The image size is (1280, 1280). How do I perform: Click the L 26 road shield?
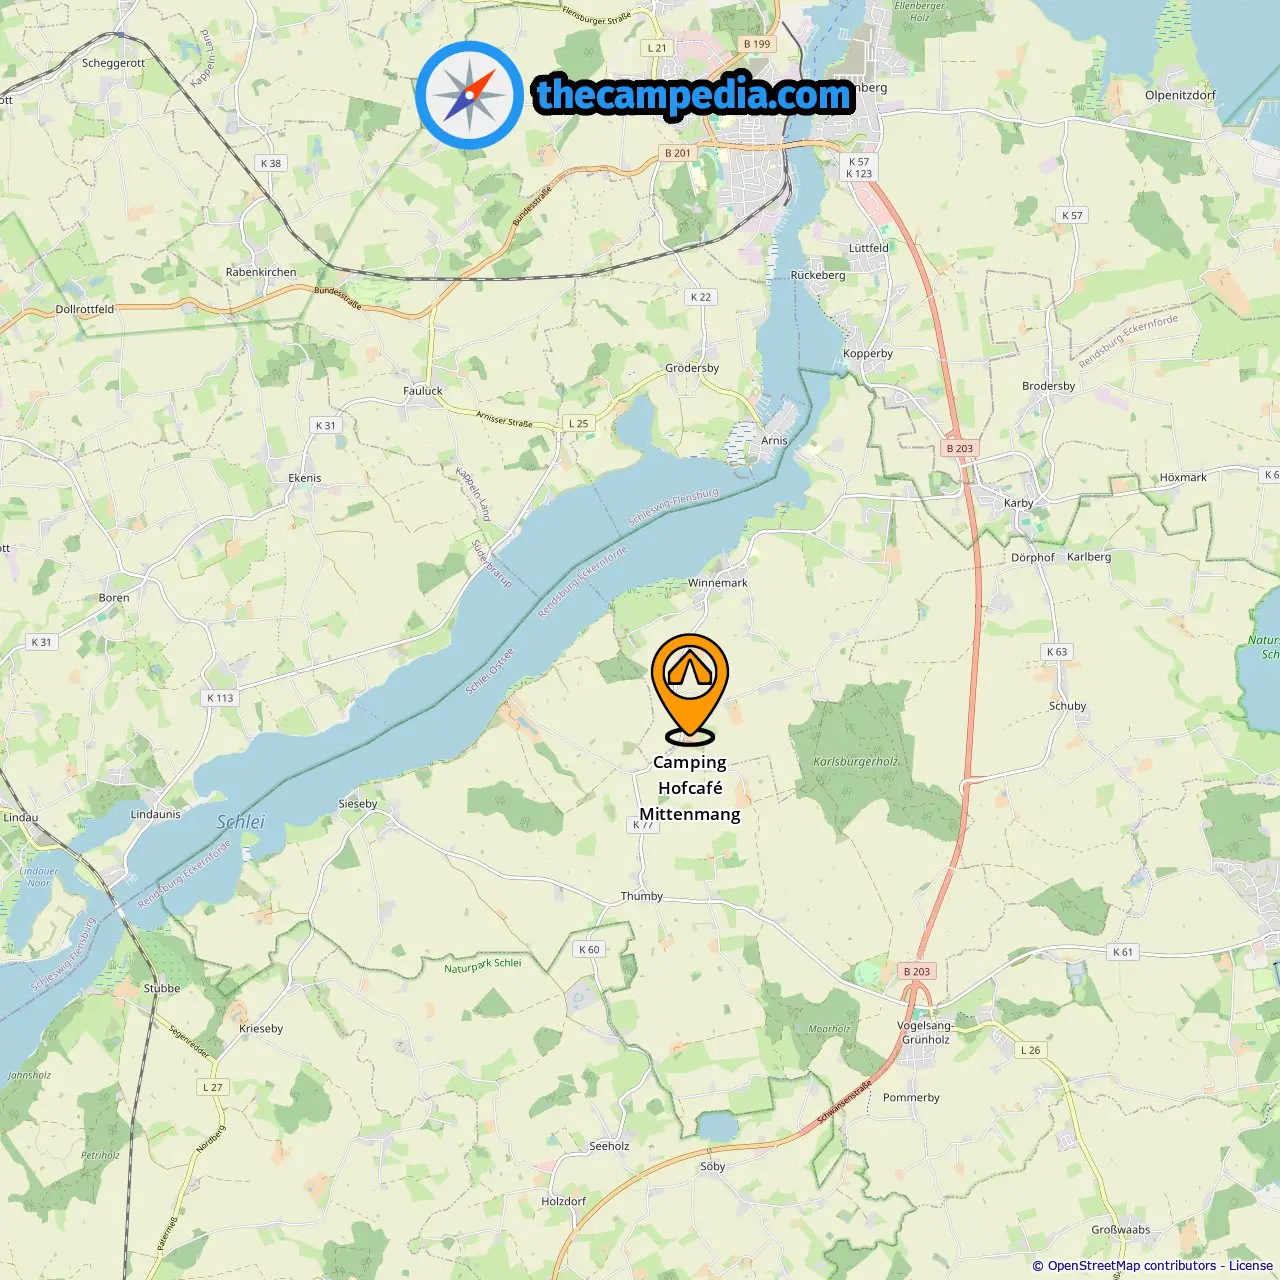tap(1030, 1050)
